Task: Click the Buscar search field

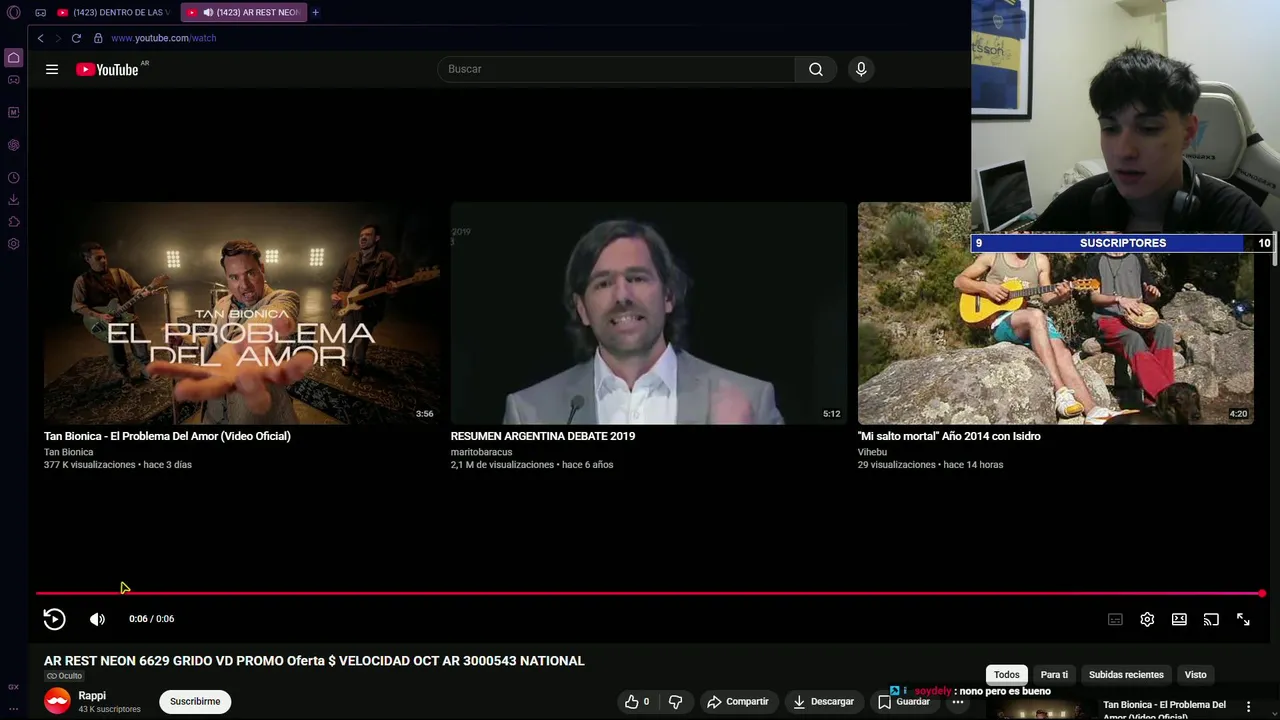Action: 616,69
